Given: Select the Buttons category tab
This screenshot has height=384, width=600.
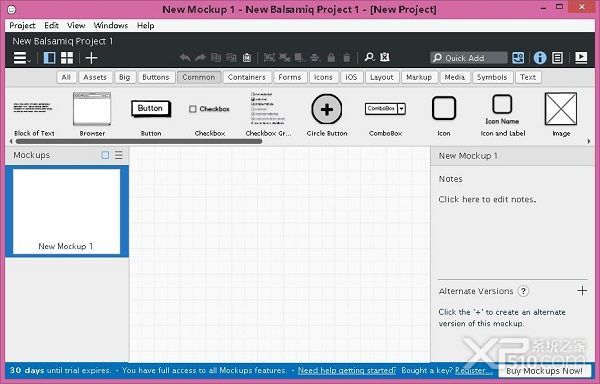Looking at the screenshot, I should [156, 77].
